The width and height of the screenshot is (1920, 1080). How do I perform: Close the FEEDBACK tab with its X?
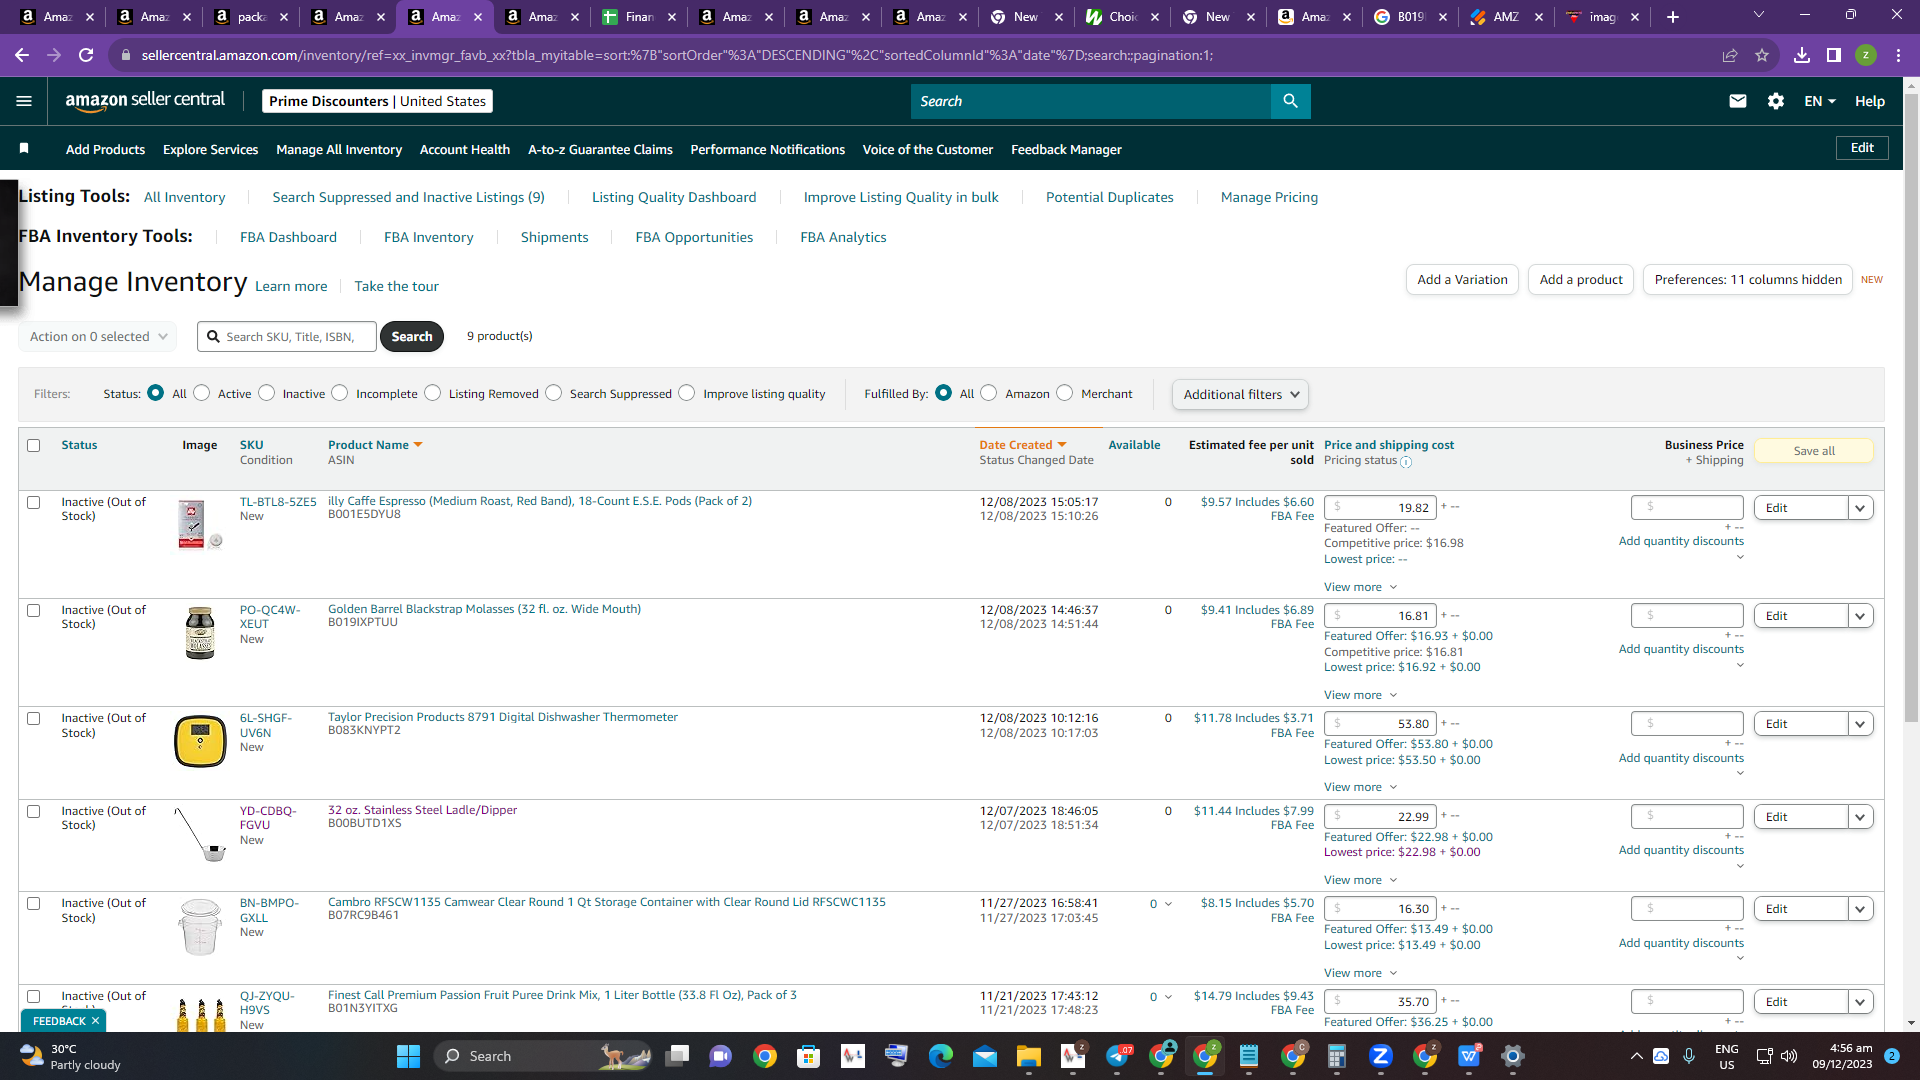pyautogui.click(x=95, y=1021)
